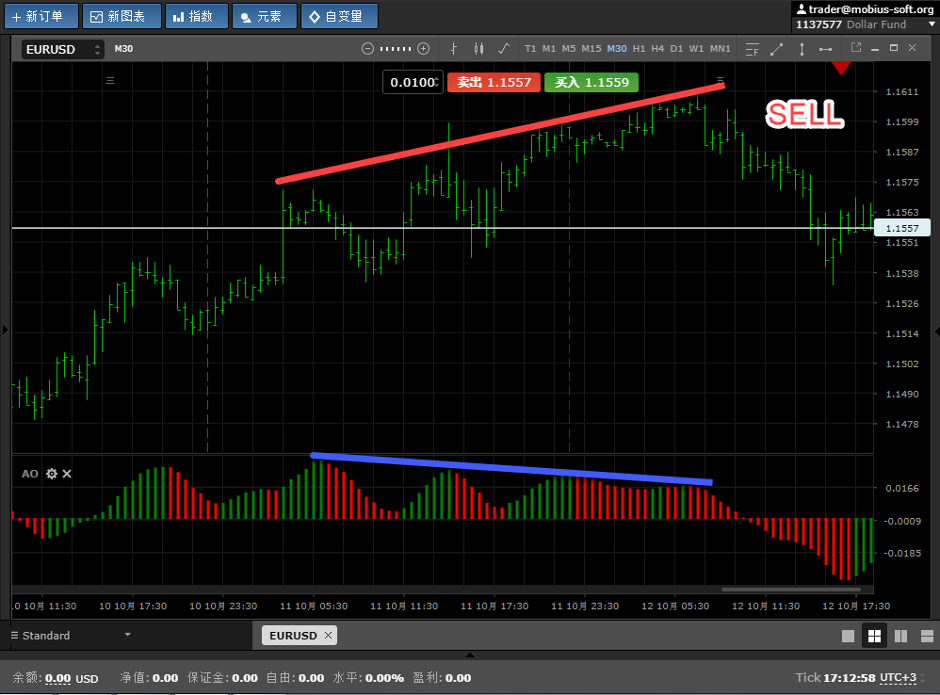Expand the left side panel arrow
This screenshot has width=940, height=695.
5,329
